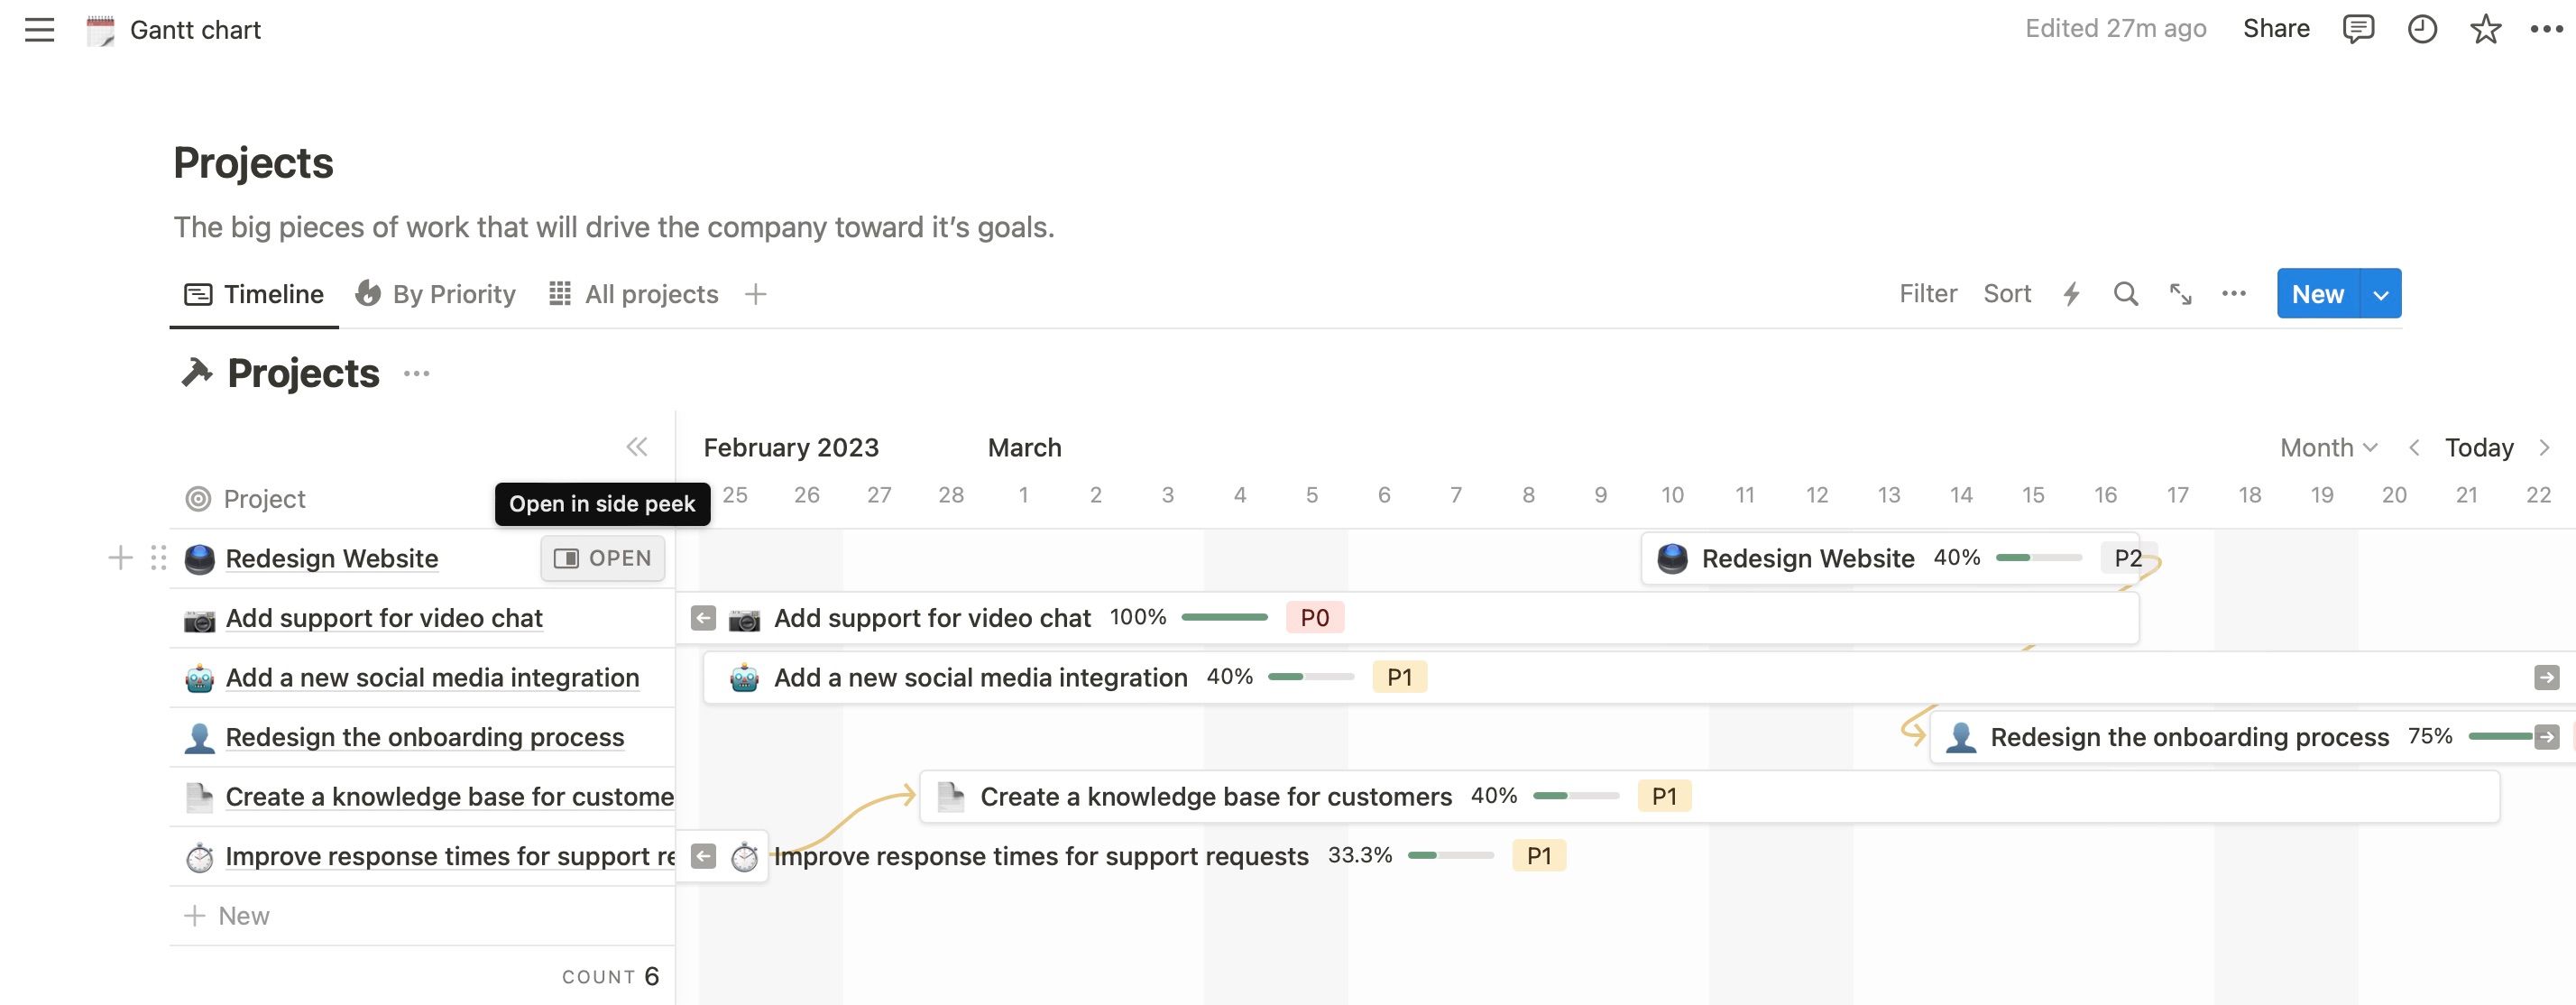Expand the New button dropdown arrow
Image resolution: width=2576 pixels, height=1005 pixels.
pyautogui.click(x=2381, y=294)
